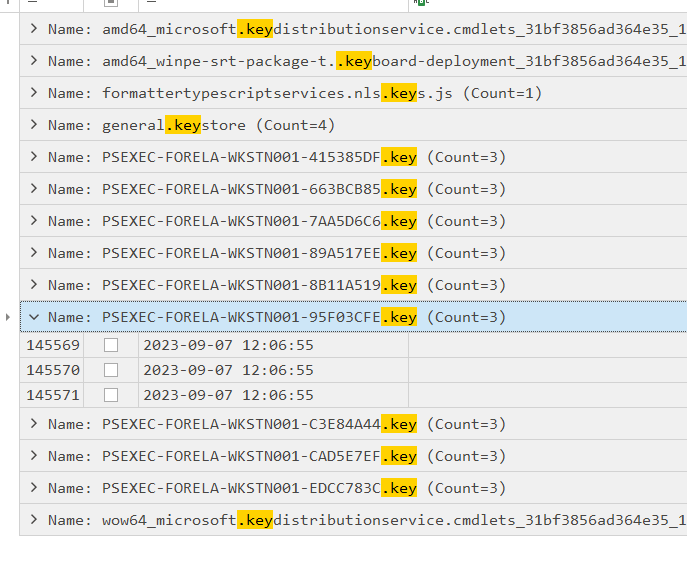Viewport: 687px width, 561px height.
Task: Tick the checkbox in row 145570
Action: tap(111, 370)
